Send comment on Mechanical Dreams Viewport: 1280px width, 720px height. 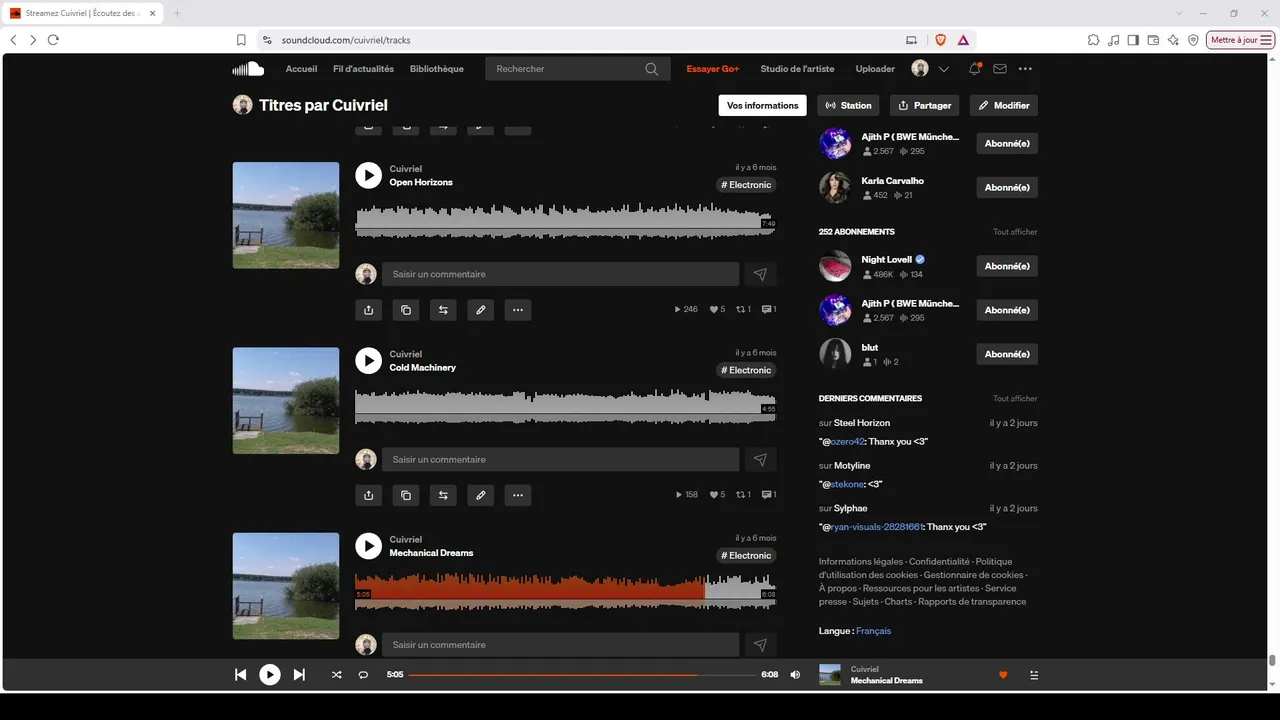point(760,645)
